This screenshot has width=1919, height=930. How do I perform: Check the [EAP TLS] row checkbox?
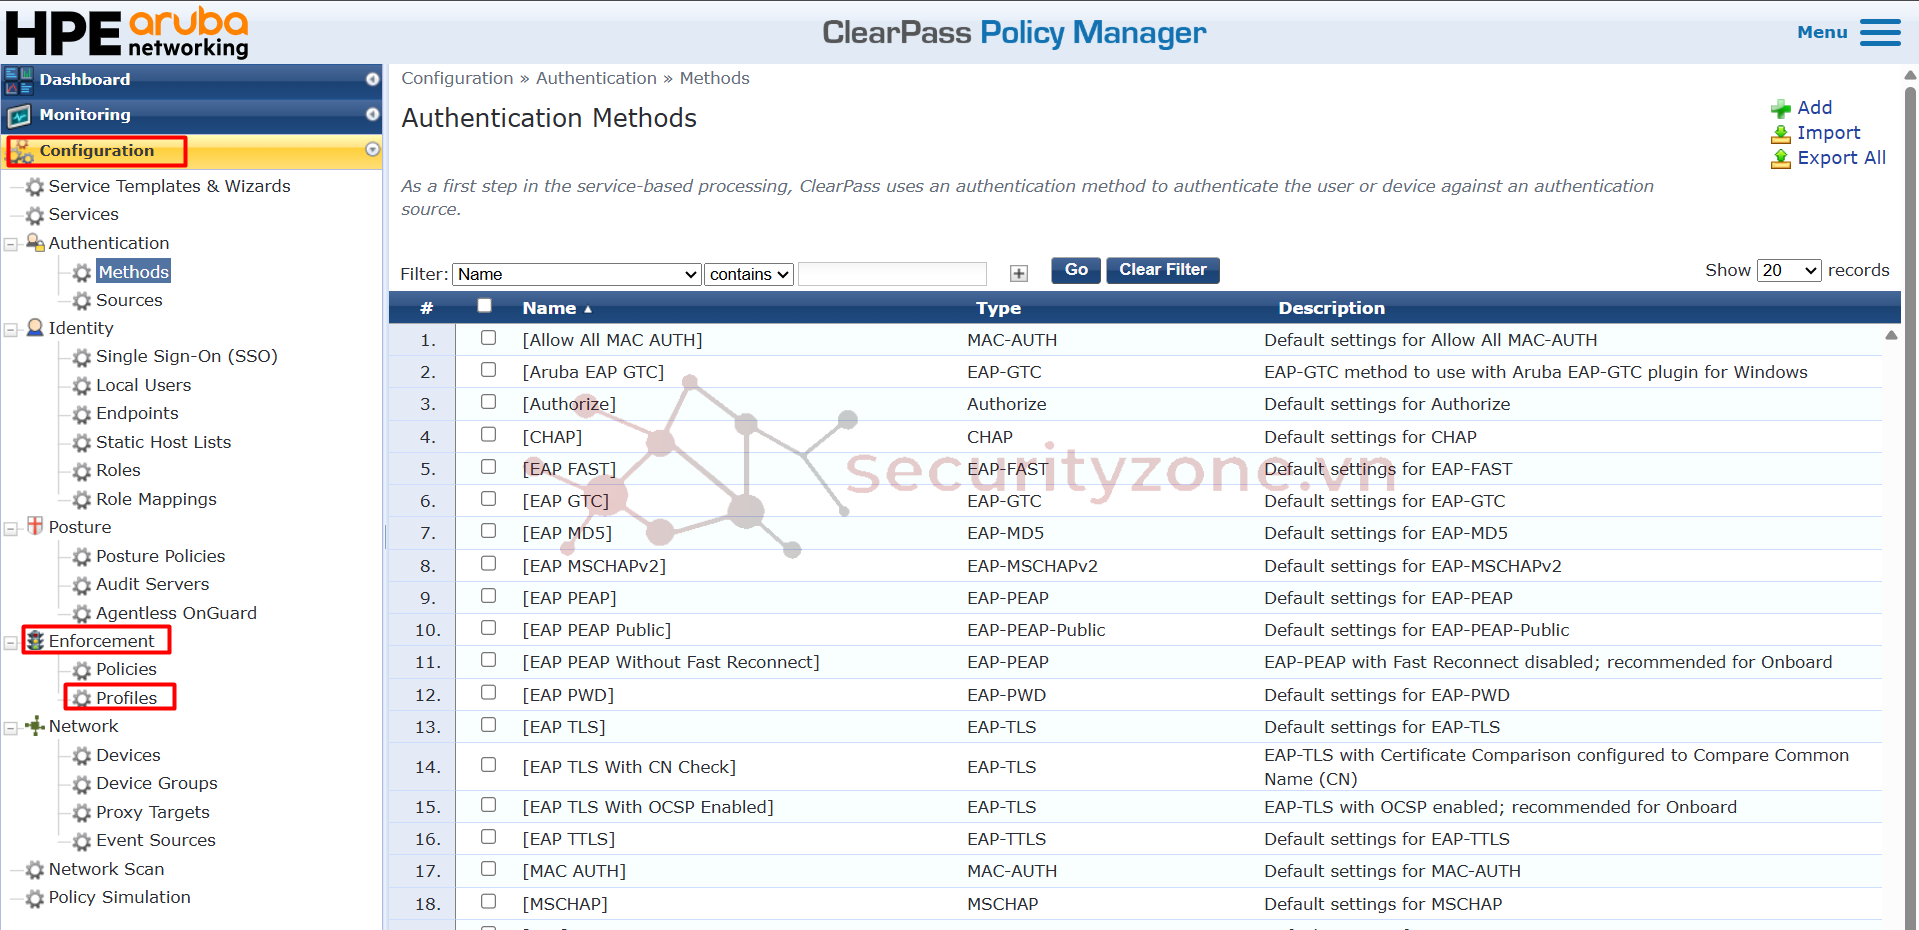pos(488,725)
